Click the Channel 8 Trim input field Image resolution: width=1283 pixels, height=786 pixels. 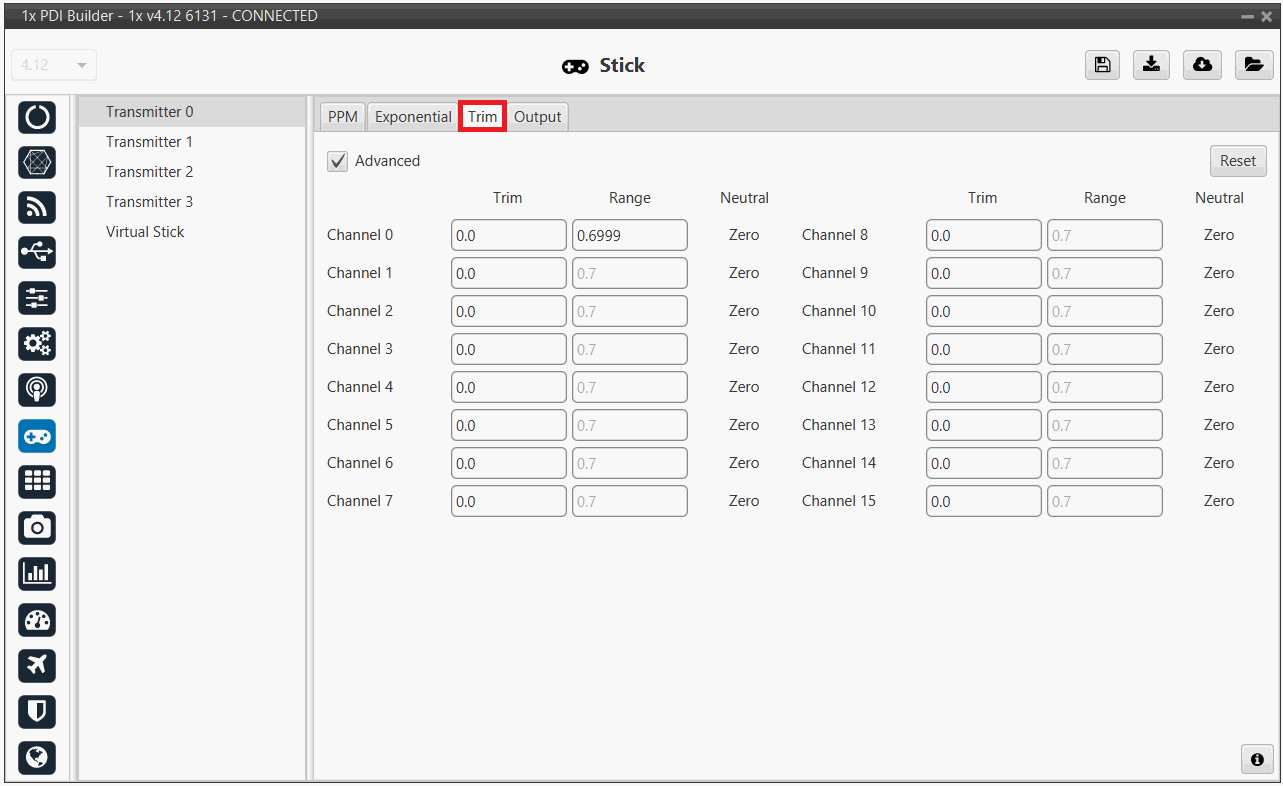(x=983, y=236)
